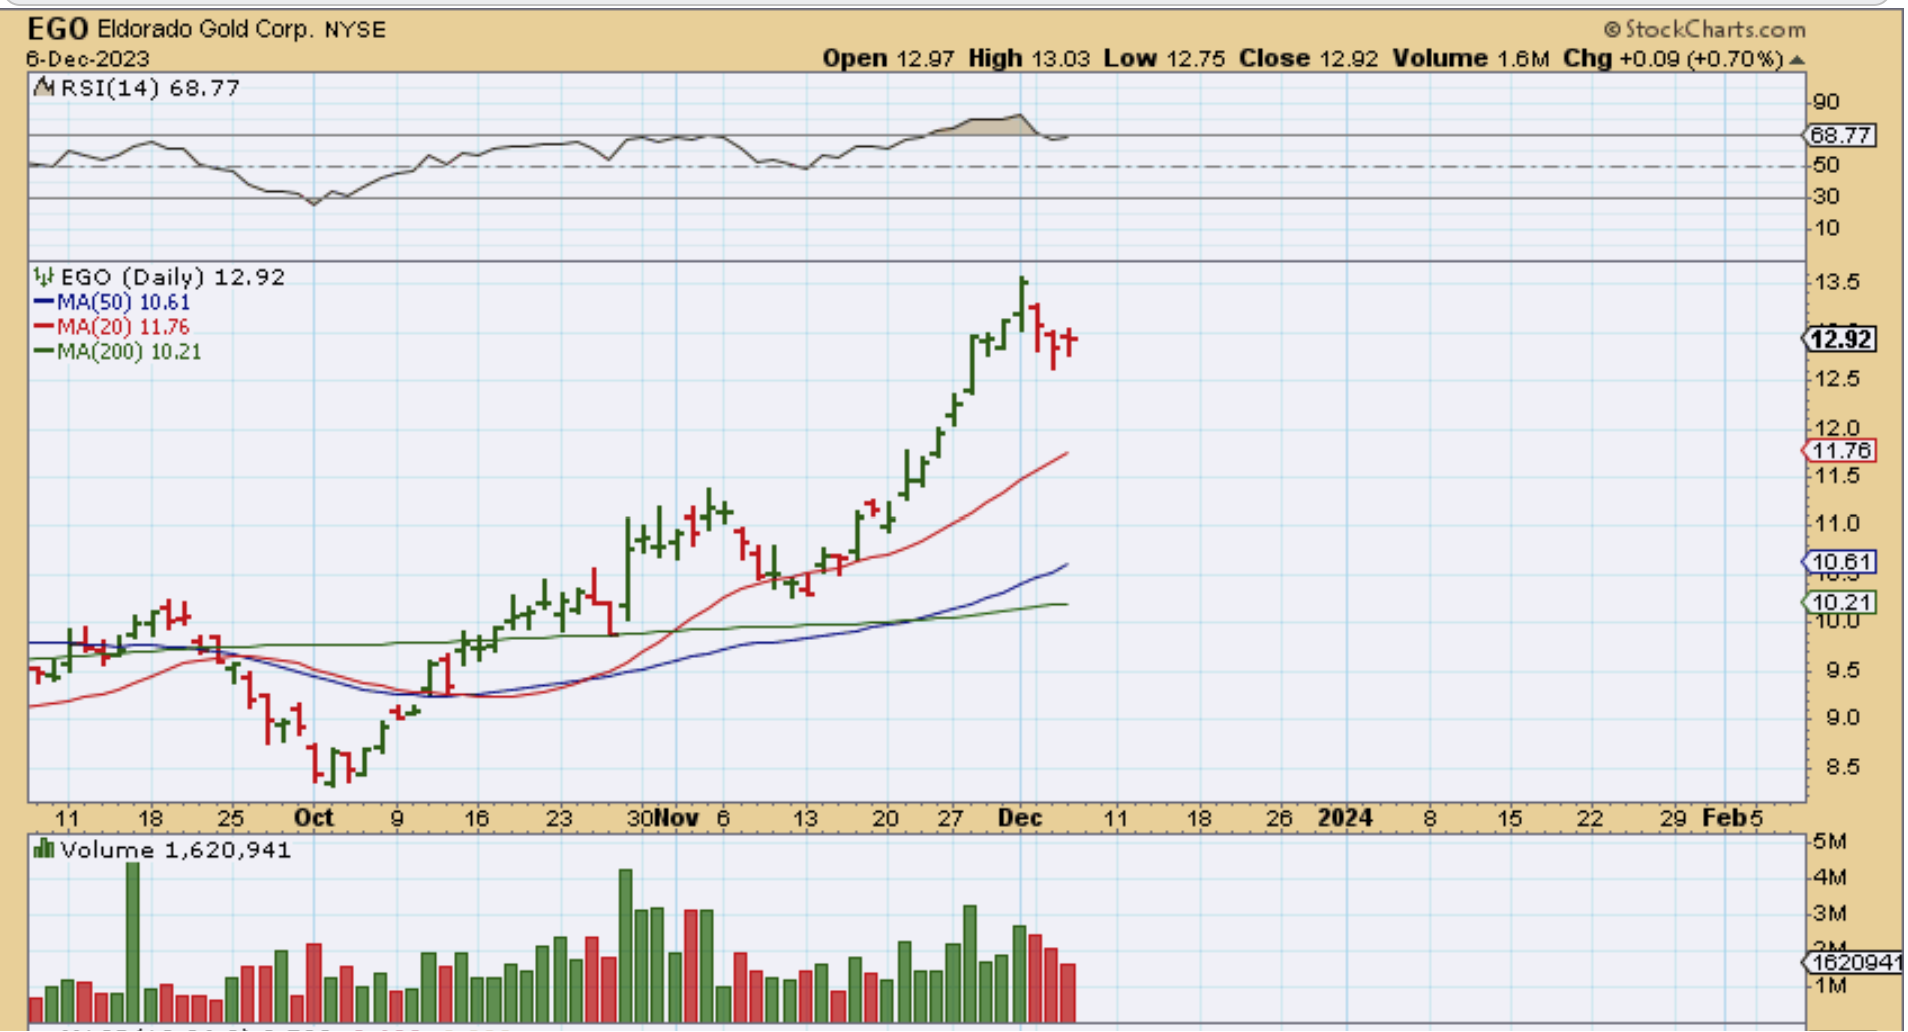Select the Volume 1.6M header value
1908x1032 pixels.
coord(1471,59)
